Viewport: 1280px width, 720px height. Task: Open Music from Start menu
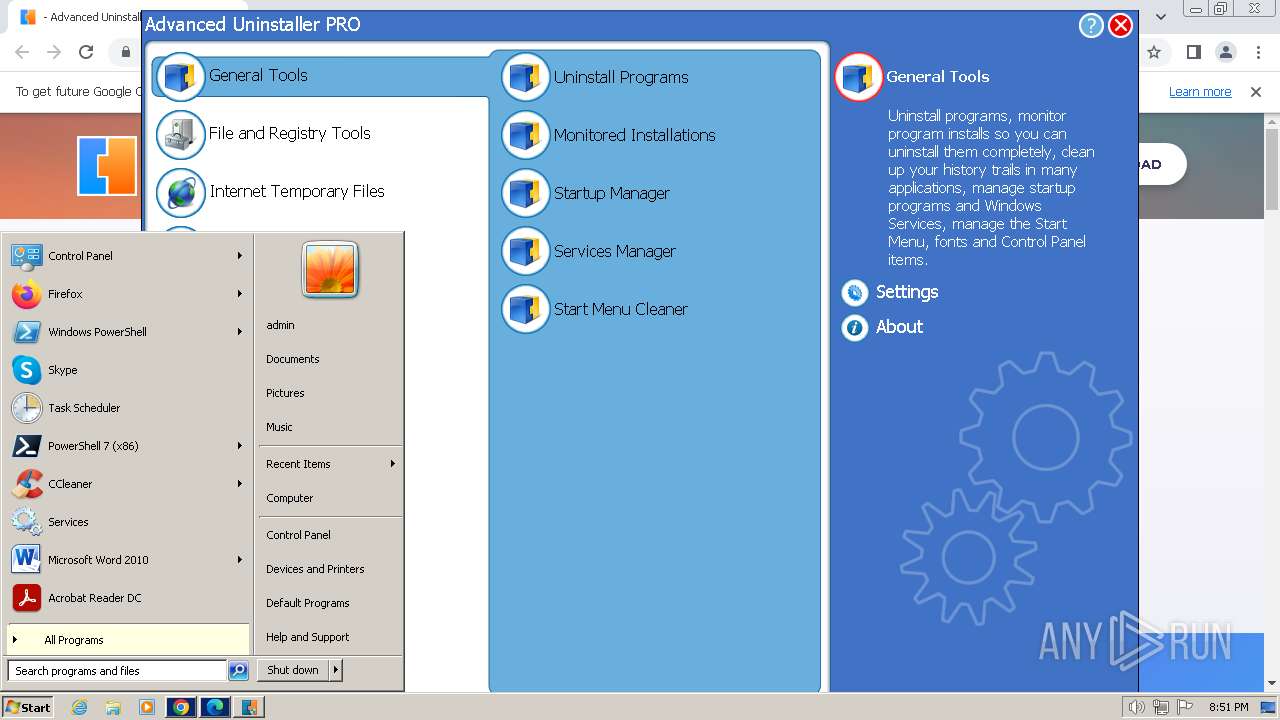tap(279, 427)
